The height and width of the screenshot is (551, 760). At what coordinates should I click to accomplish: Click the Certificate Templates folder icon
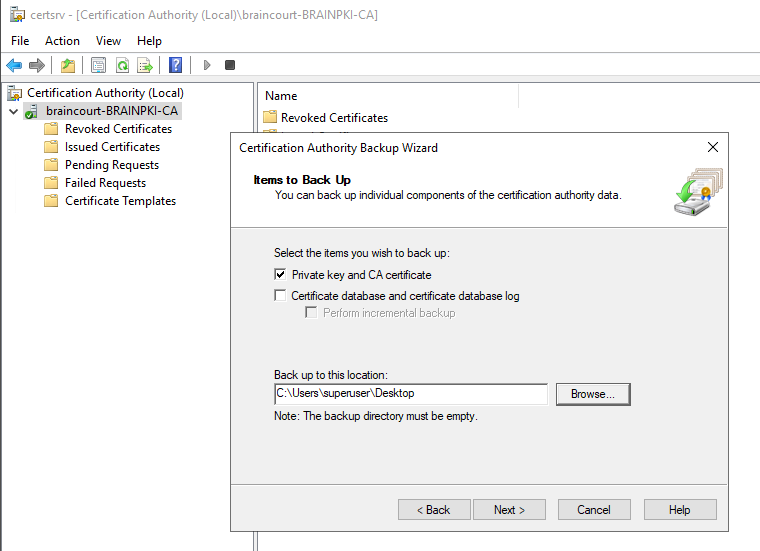tap(51, 201)
